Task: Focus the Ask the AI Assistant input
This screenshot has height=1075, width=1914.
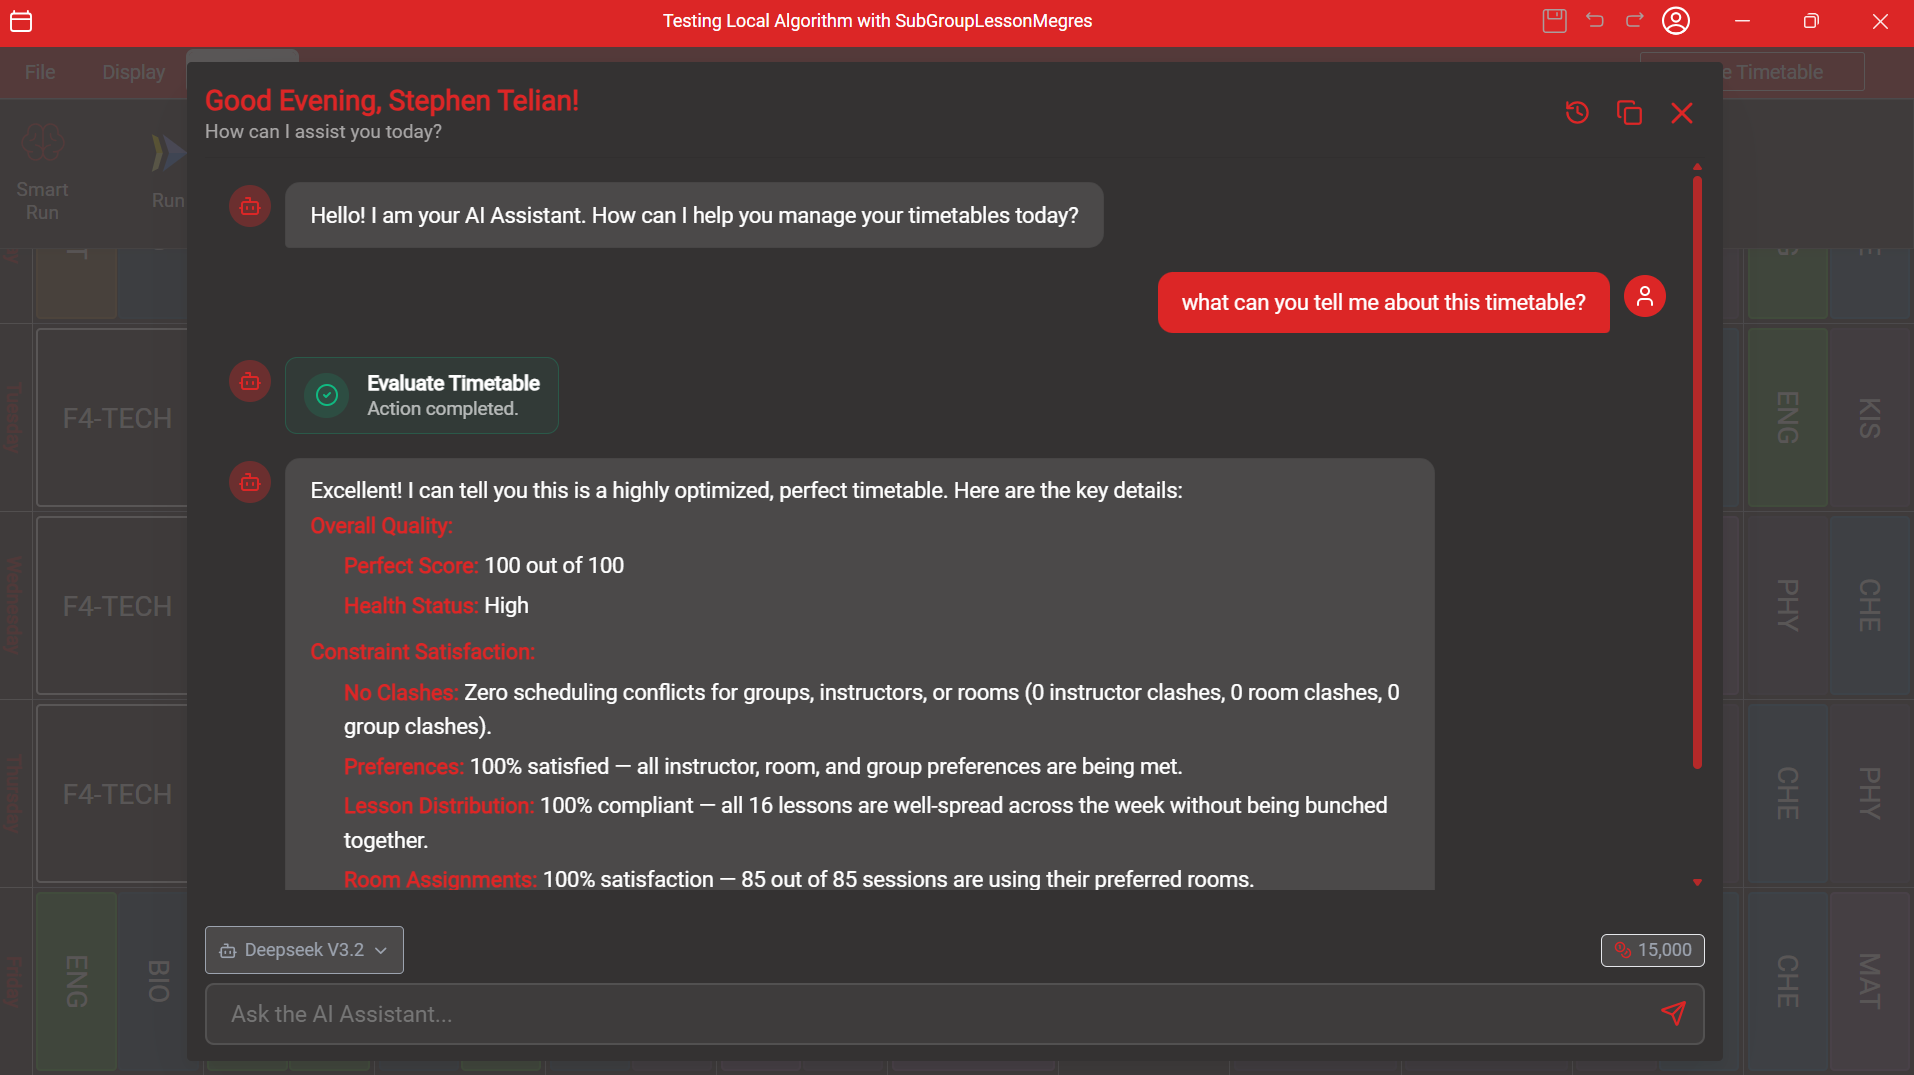Action: 930,1014
